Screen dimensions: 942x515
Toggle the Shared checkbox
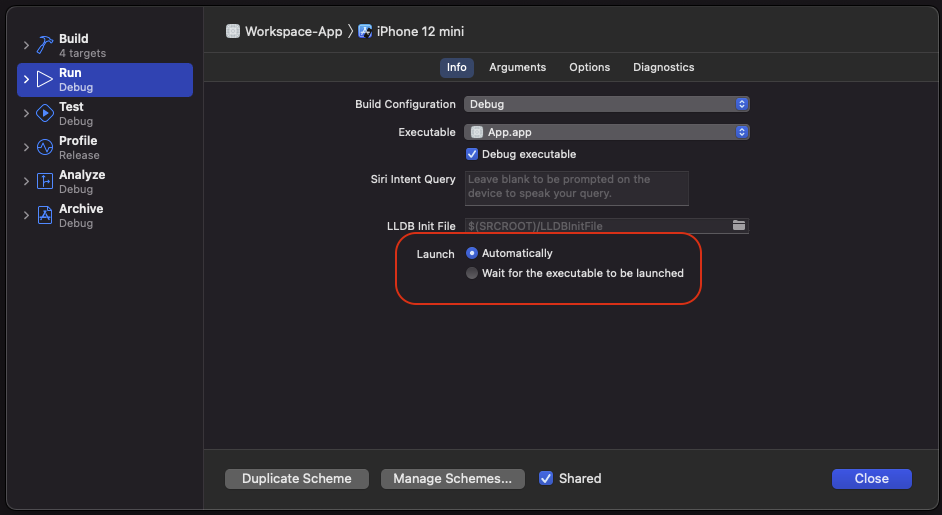pyautogui.click(x=545, y=478)
